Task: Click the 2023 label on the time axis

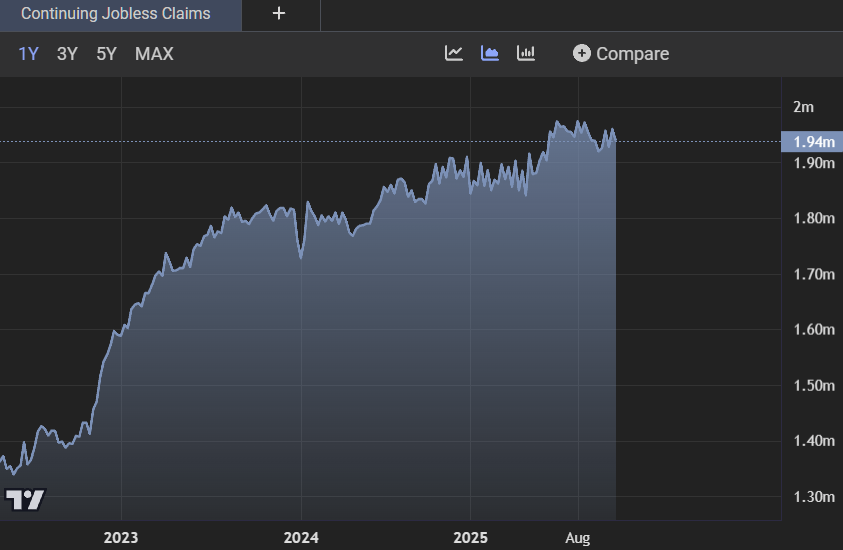Action: click(121, 538)
